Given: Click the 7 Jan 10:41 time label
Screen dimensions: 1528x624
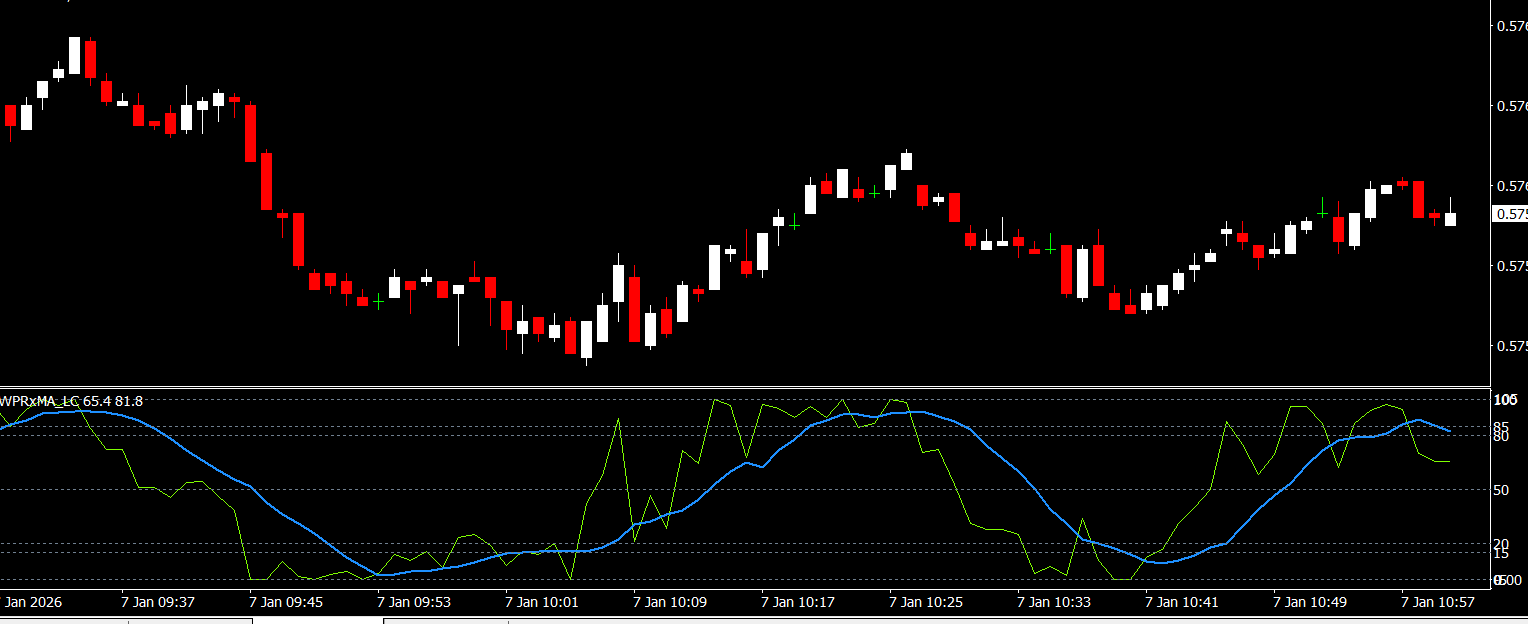Looking at the screenshot, I should [x=1181, y=602].
